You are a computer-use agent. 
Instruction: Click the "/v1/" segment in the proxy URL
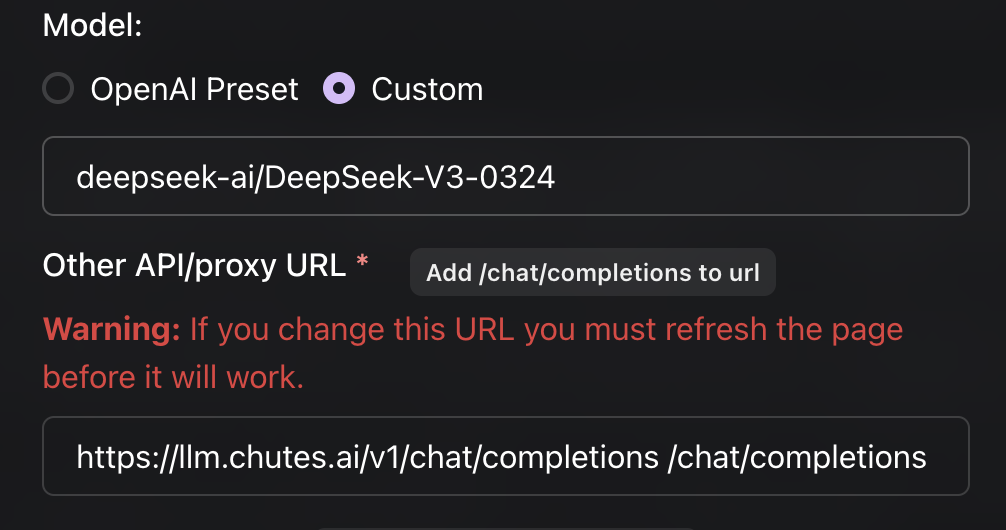[x=394, y=458]
